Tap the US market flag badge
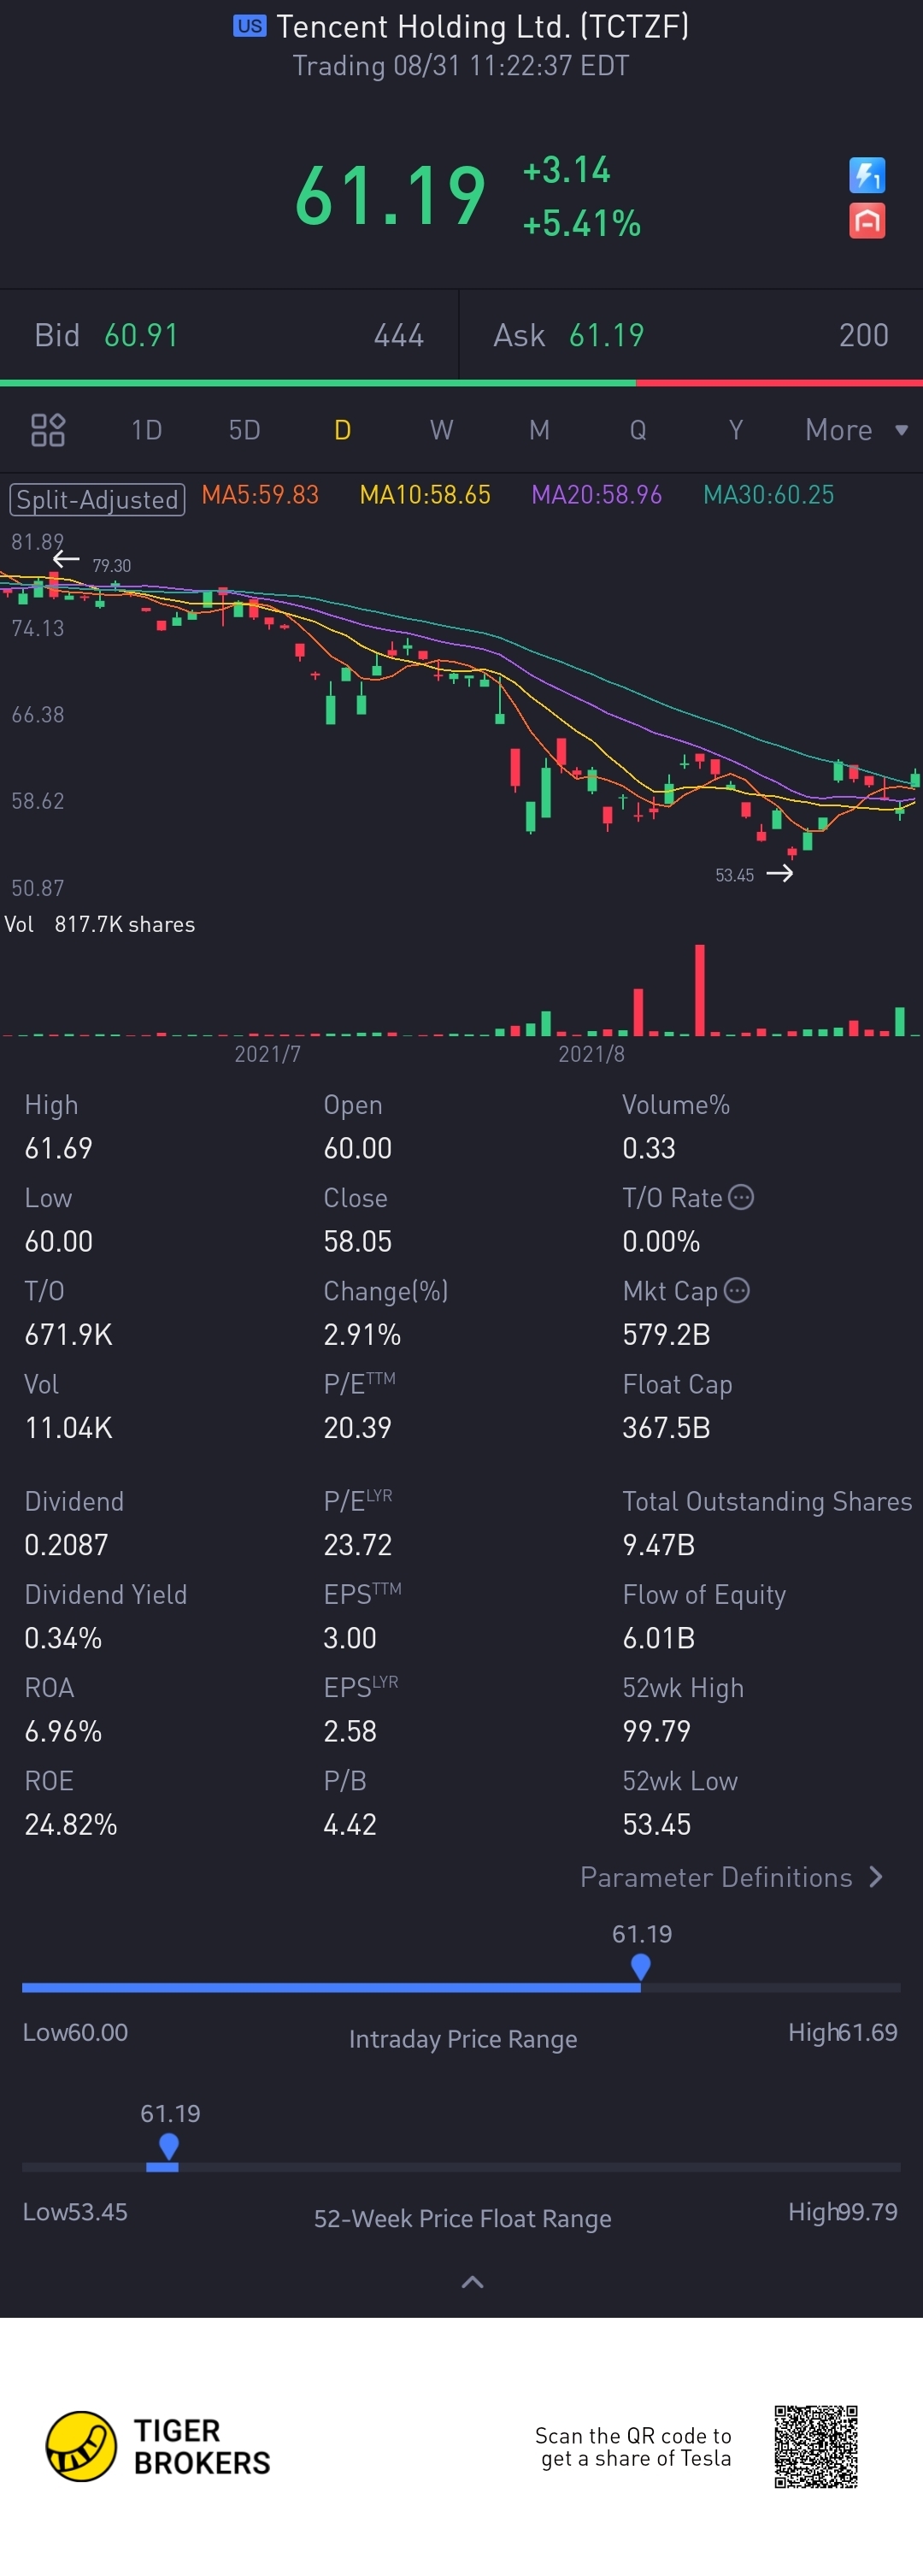 click(250, 26)
